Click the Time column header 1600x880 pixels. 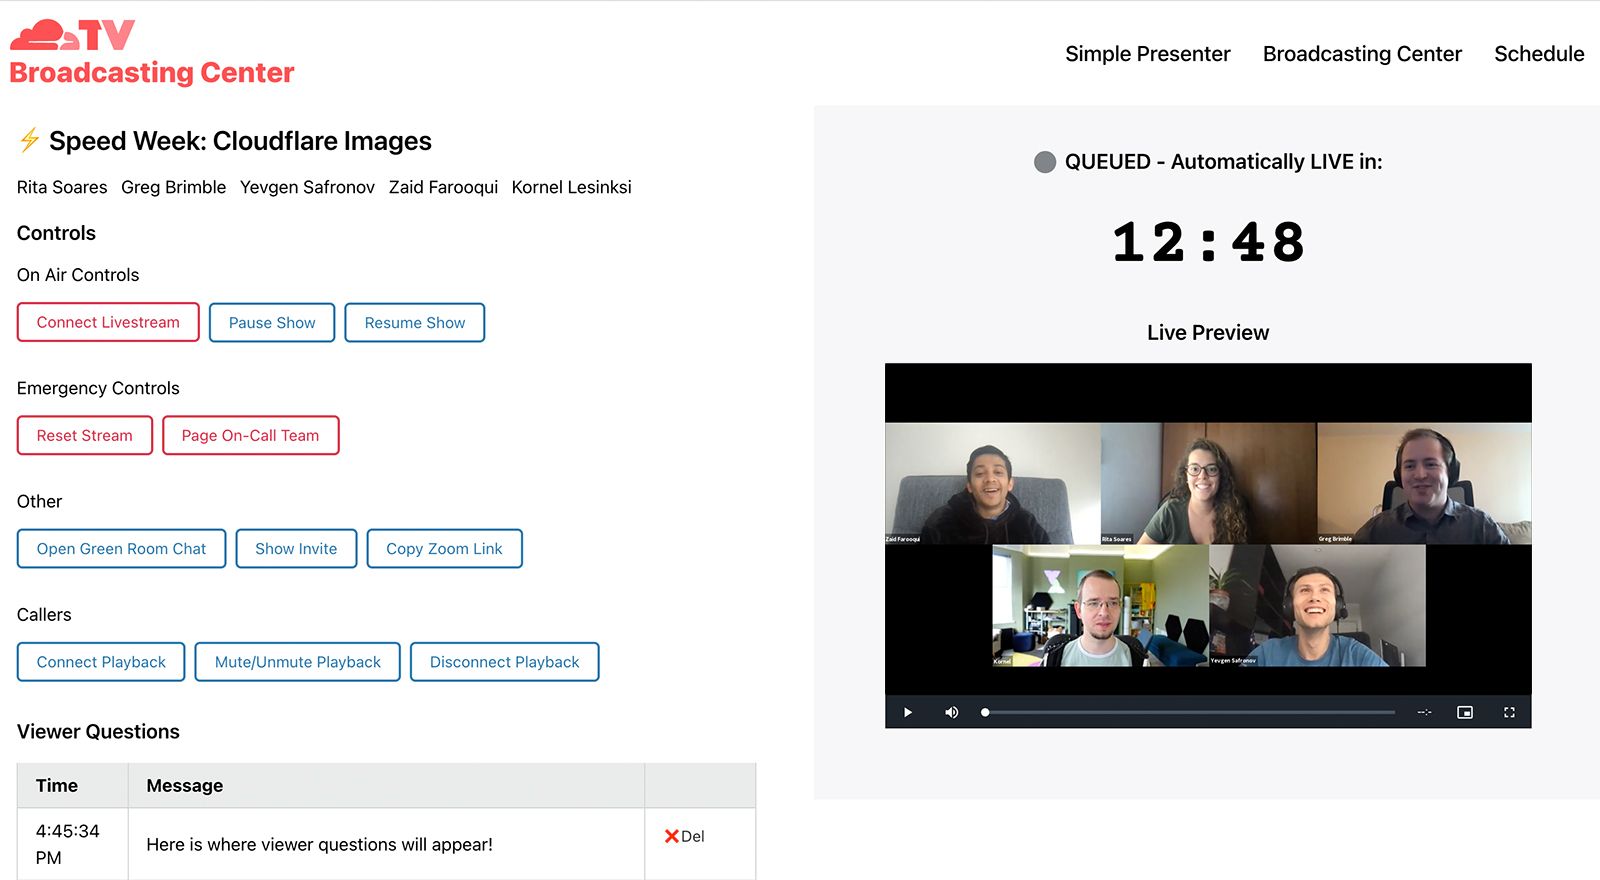[x=72, y=786]
